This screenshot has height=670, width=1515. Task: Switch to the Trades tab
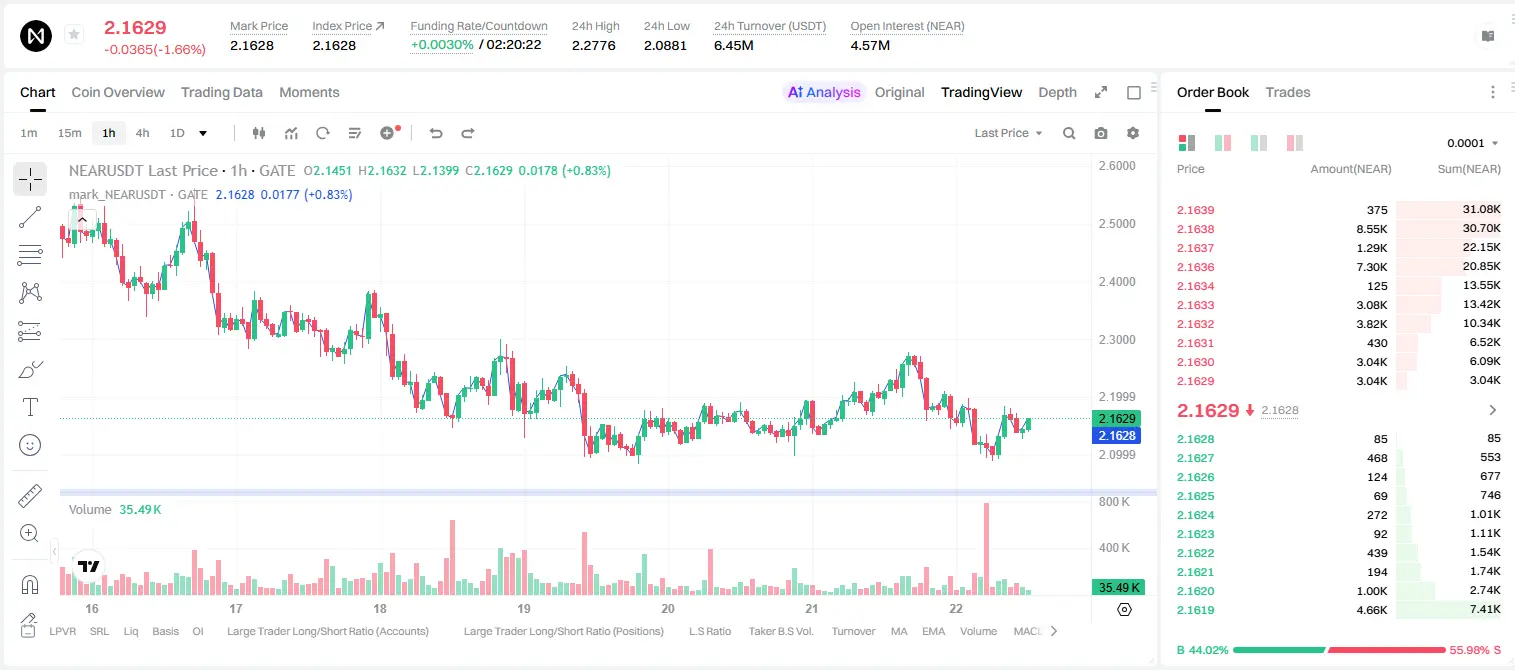1287,92
